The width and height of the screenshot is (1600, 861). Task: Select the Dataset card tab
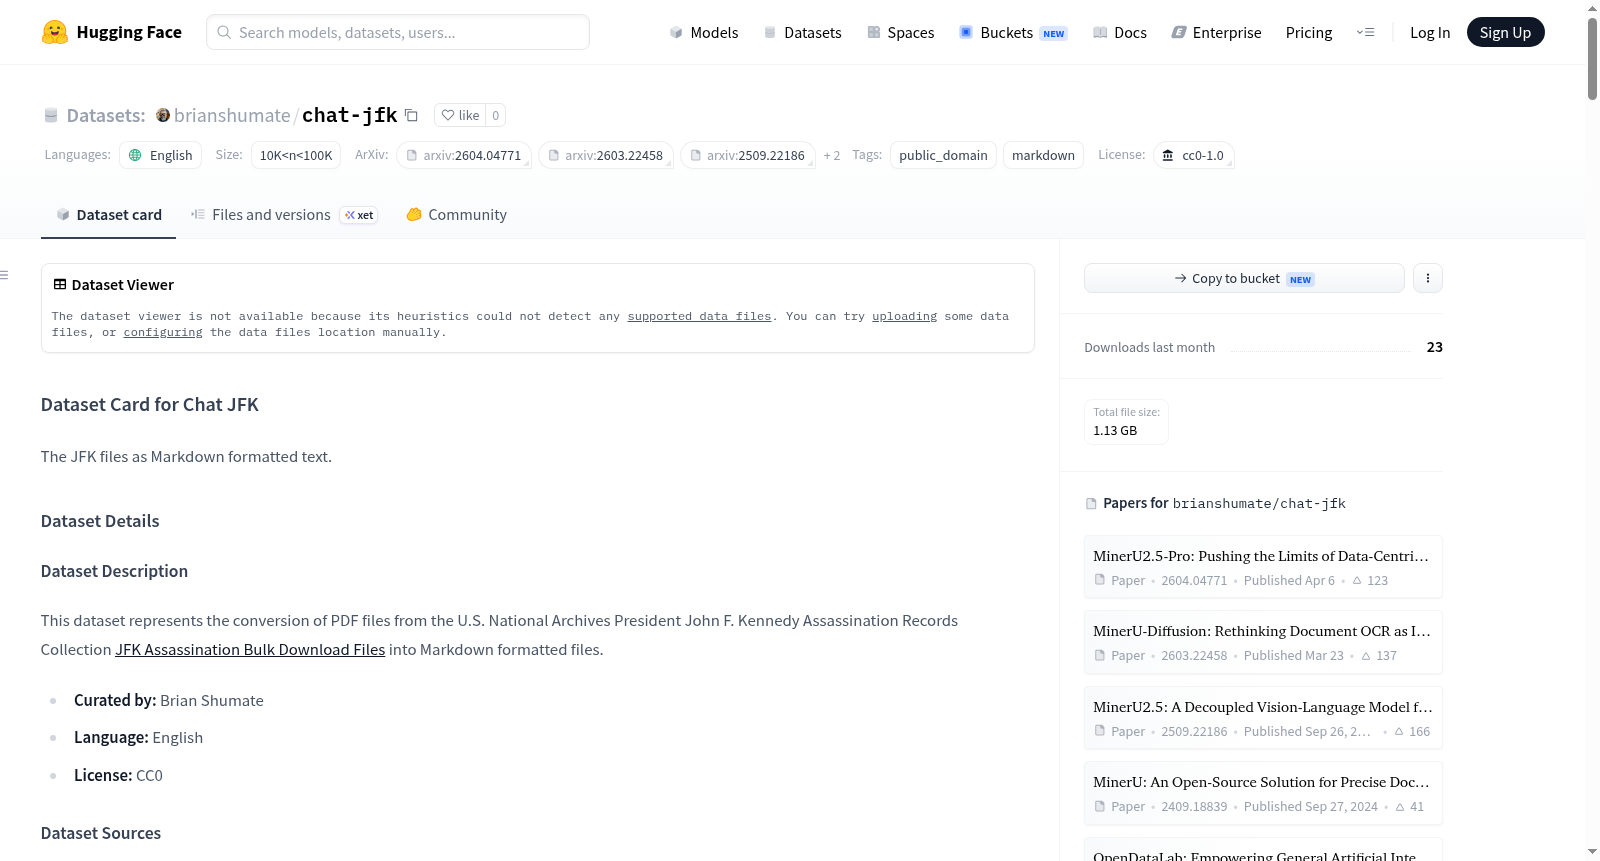[108, 214]
